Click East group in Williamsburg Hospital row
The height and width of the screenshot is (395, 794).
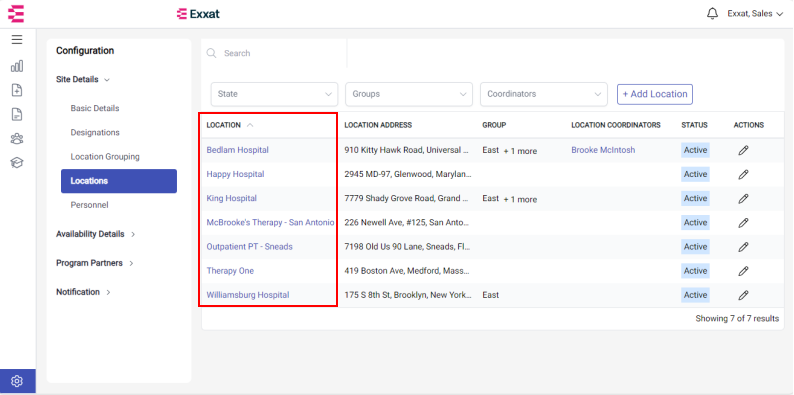[x=491, y=295]
